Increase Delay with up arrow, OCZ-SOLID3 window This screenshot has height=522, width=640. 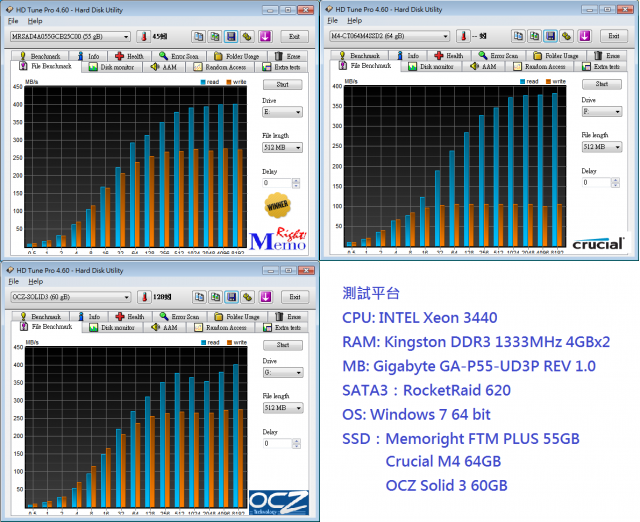(x=297, y=441)
